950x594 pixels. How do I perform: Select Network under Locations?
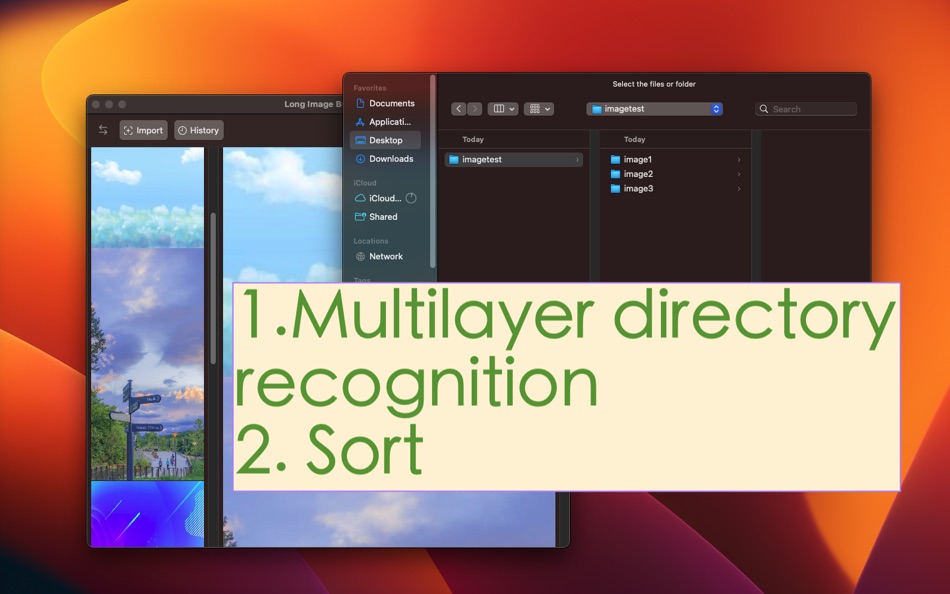click(385, 256)
